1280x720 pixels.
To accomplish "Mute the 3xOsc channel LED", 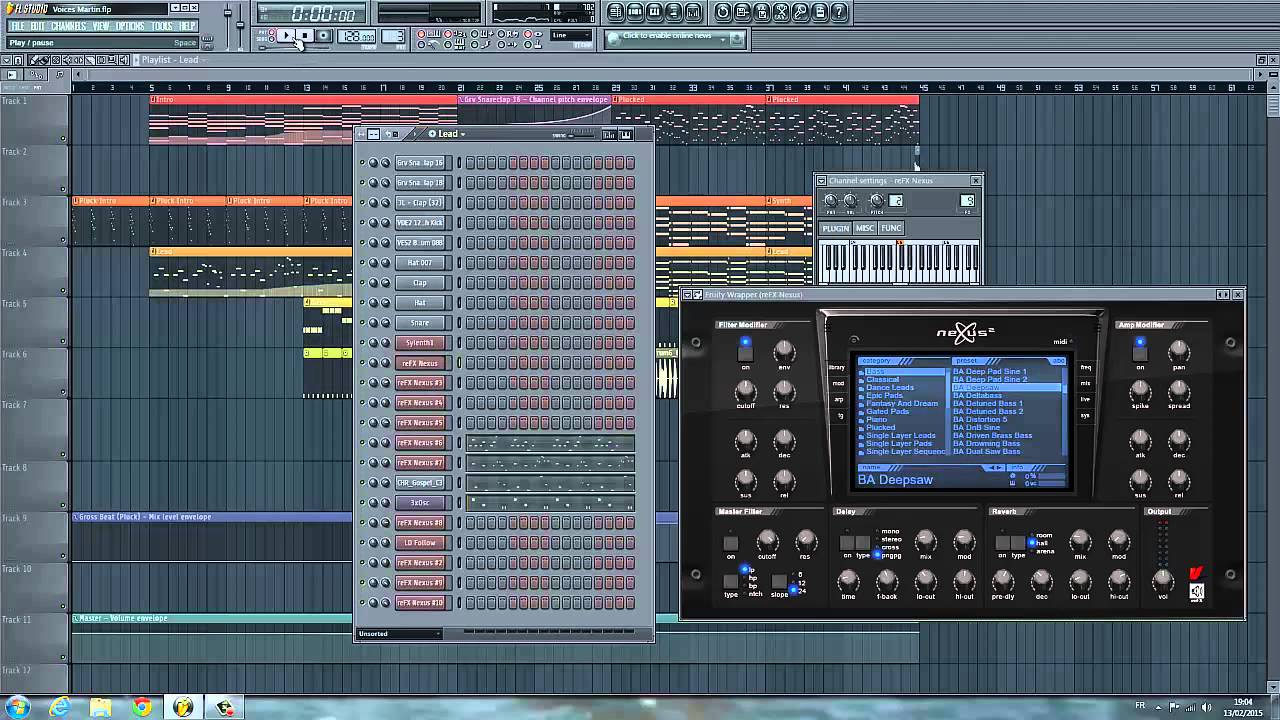I will click(x=363, y=503).
